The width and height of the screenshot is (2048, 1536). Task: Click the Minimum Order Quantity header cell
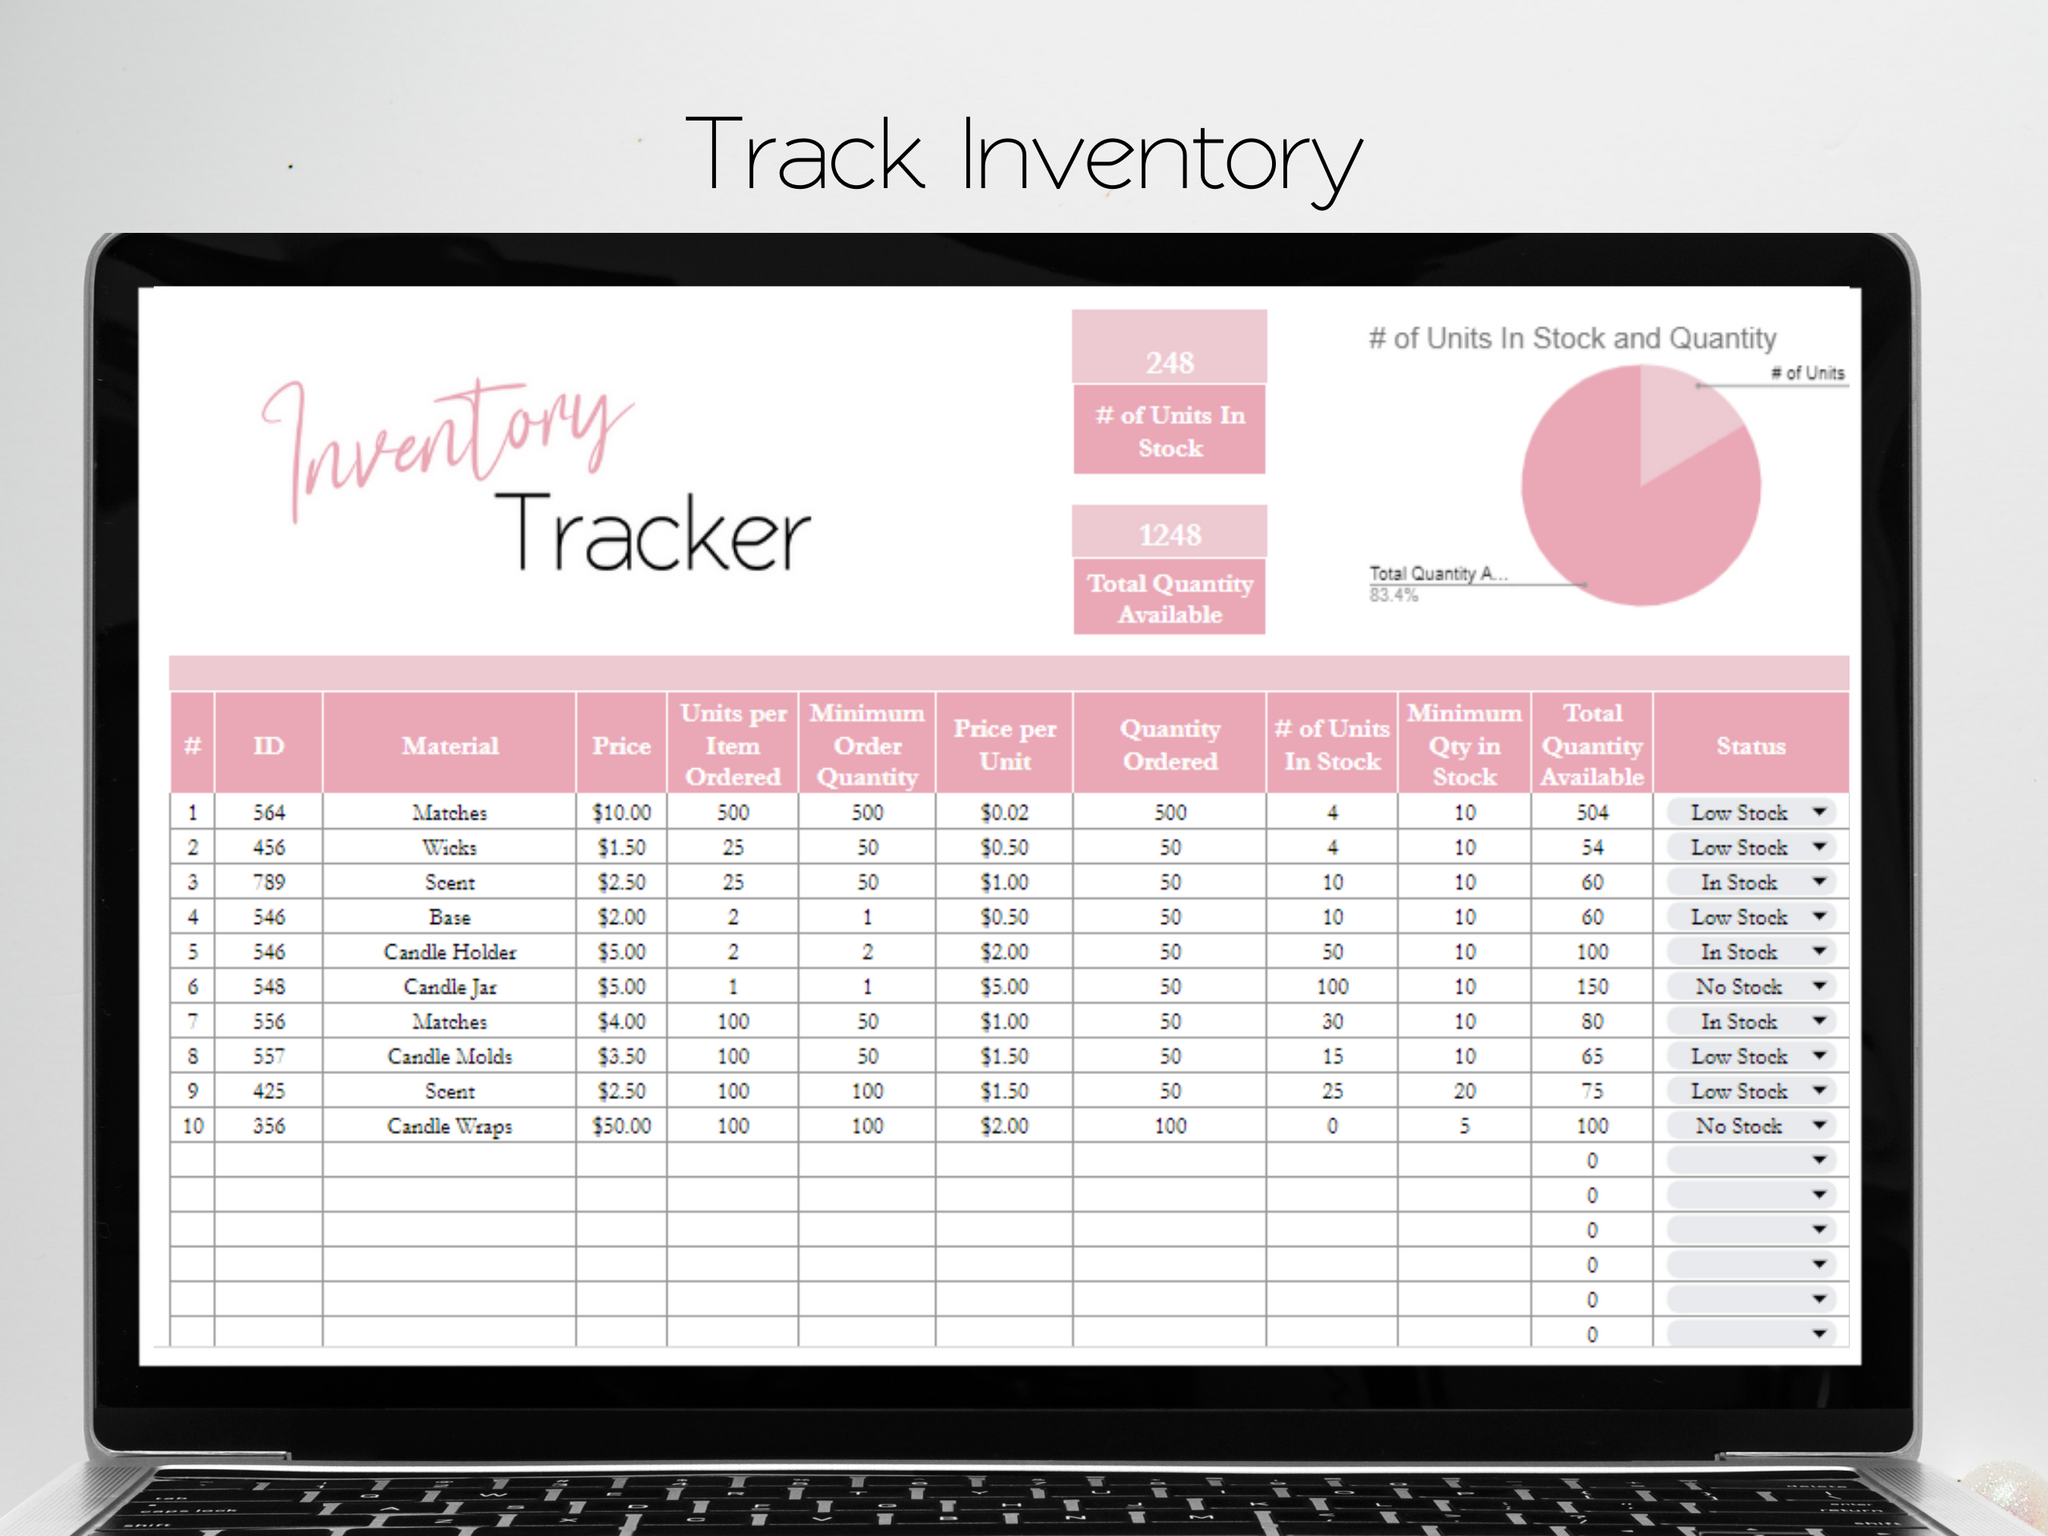pyautogui.click(x=866, y=746)
